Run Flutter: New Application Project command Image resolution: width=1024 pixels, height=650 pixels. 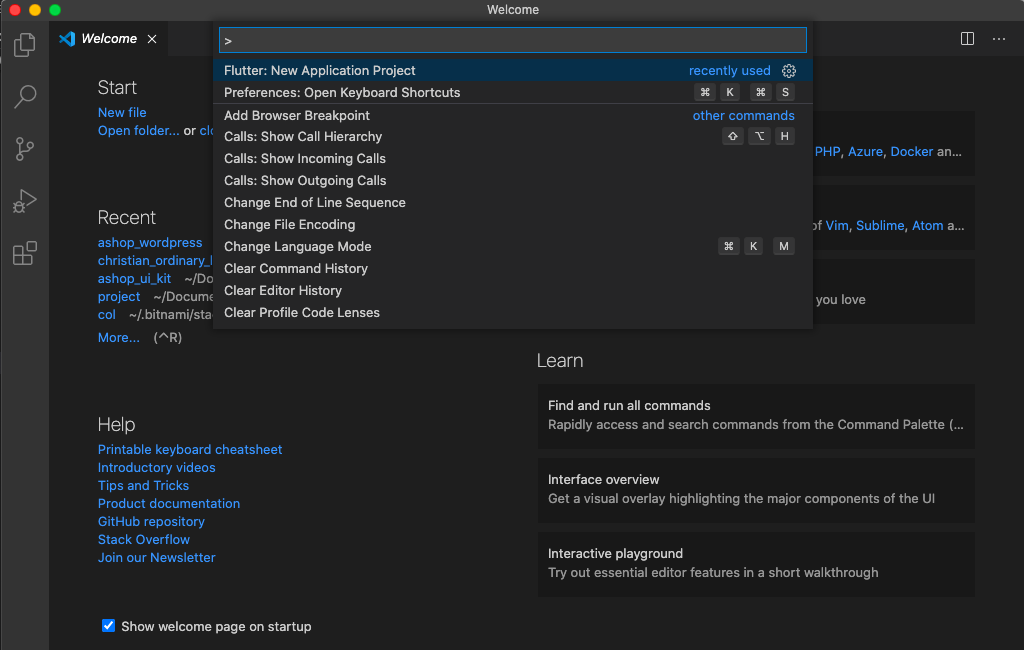click(x=513, y=71)
